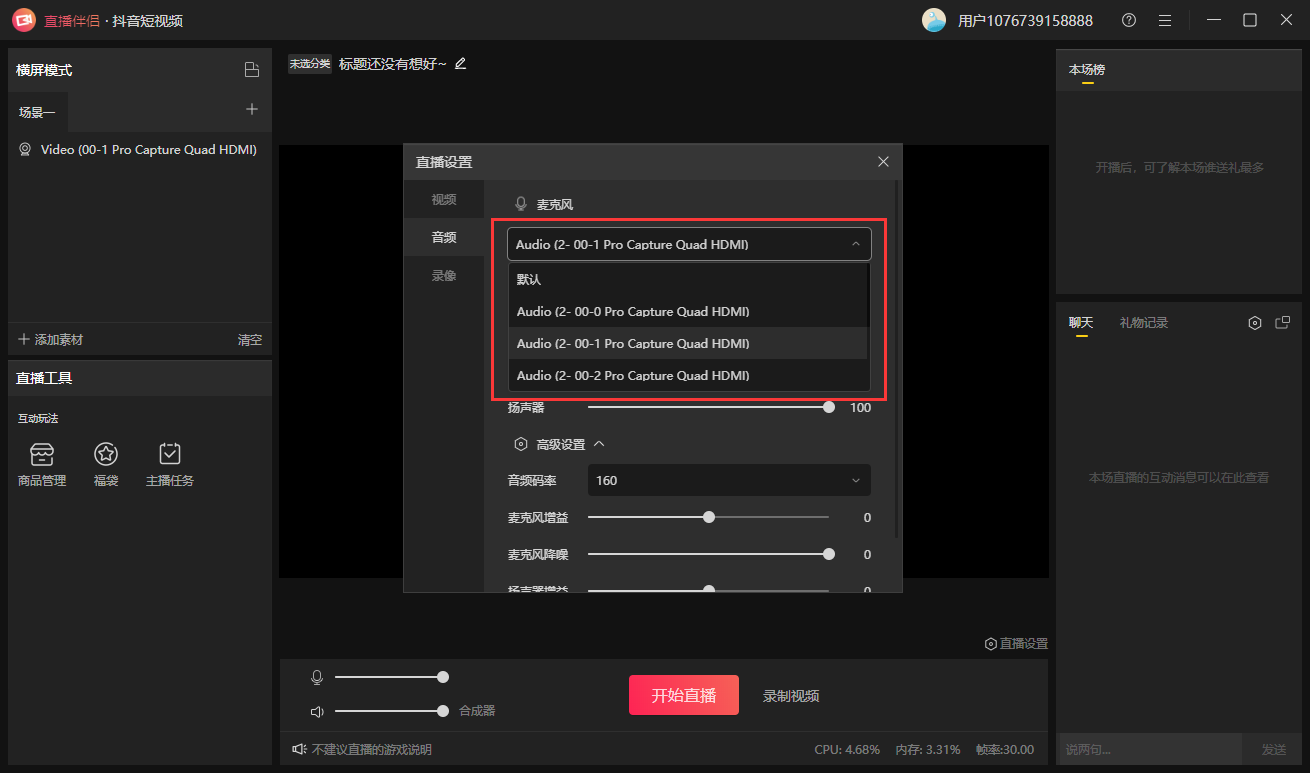Mute microphone icon in bottom bar
This screenshot has height=773, width=1310.
click(317, 678)
